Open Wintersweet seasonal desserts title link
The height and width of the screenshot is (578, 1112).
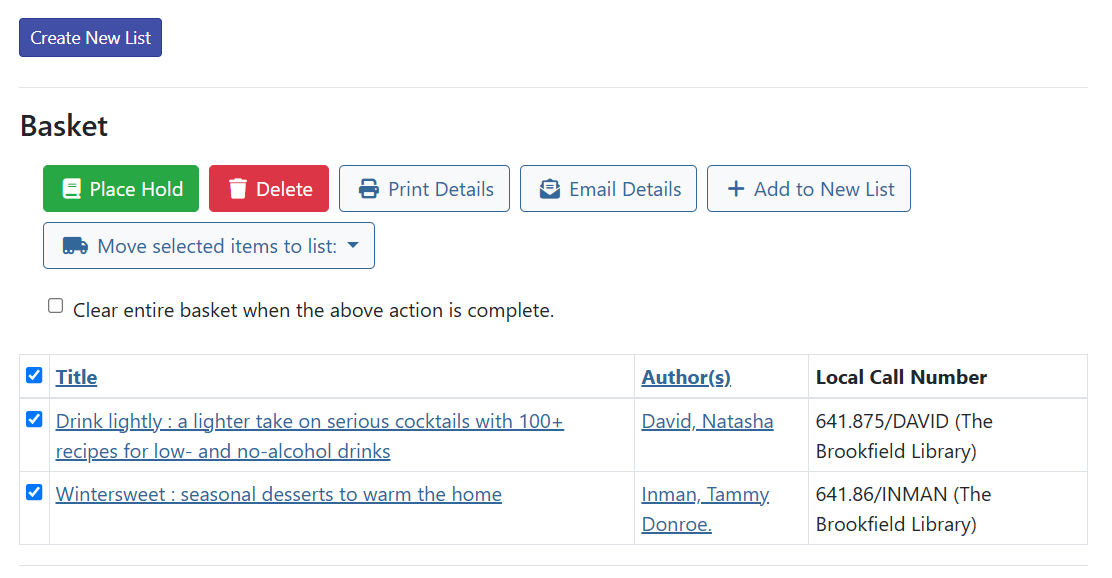(x=278, y=494)
